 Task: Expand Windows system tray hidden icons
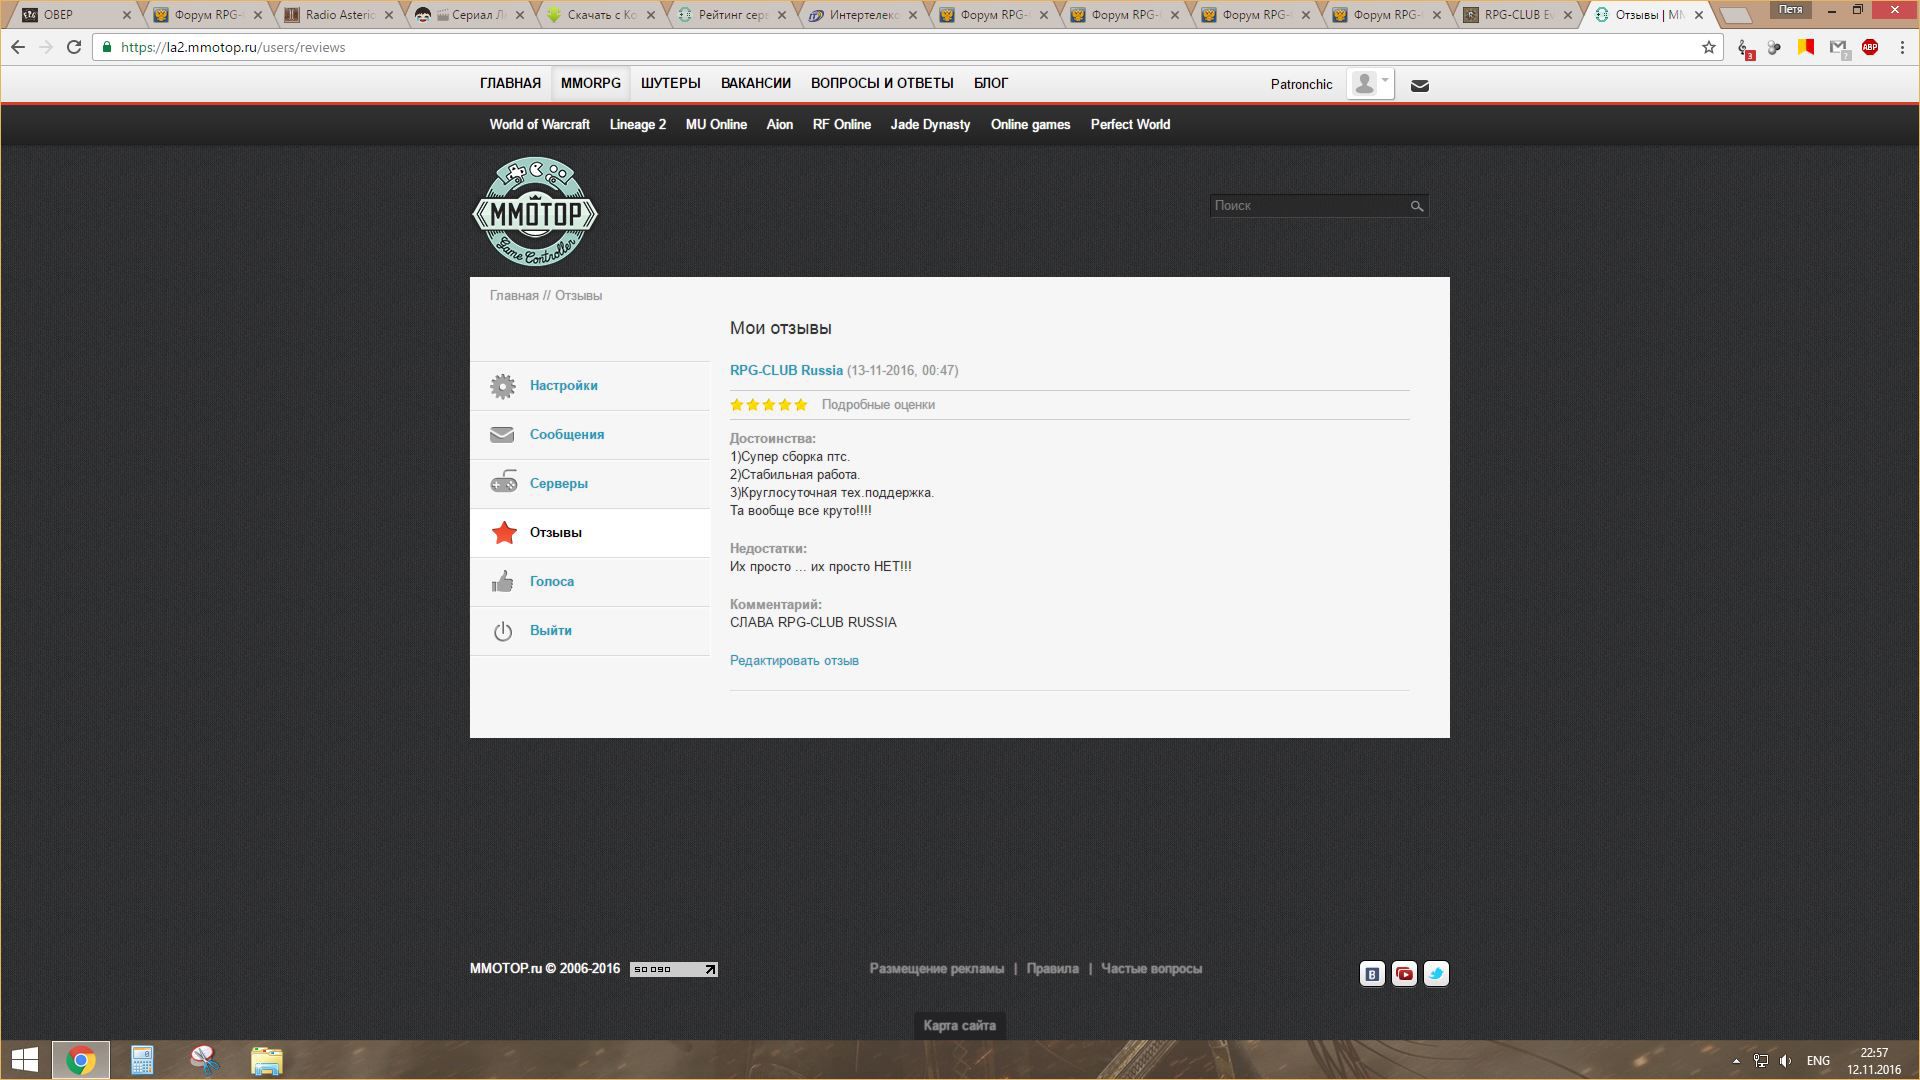(1736, 1061)
